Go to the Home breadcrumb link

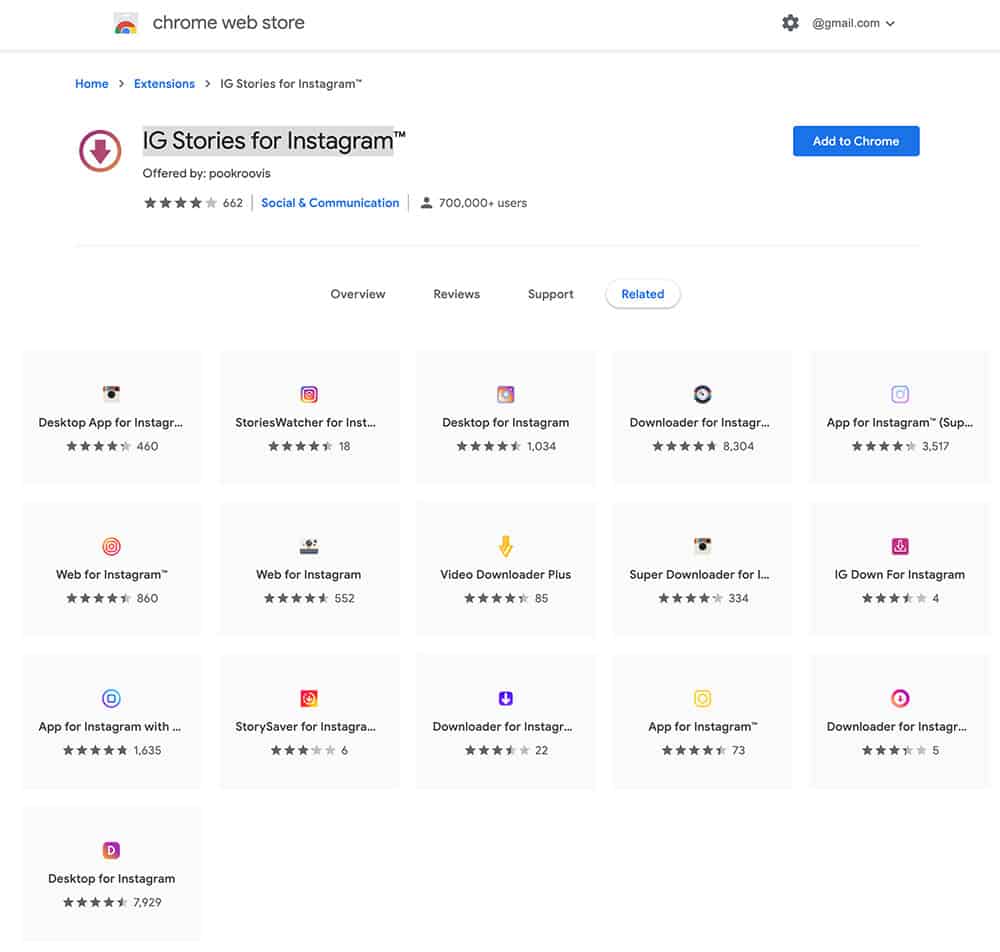click(92, 84)
